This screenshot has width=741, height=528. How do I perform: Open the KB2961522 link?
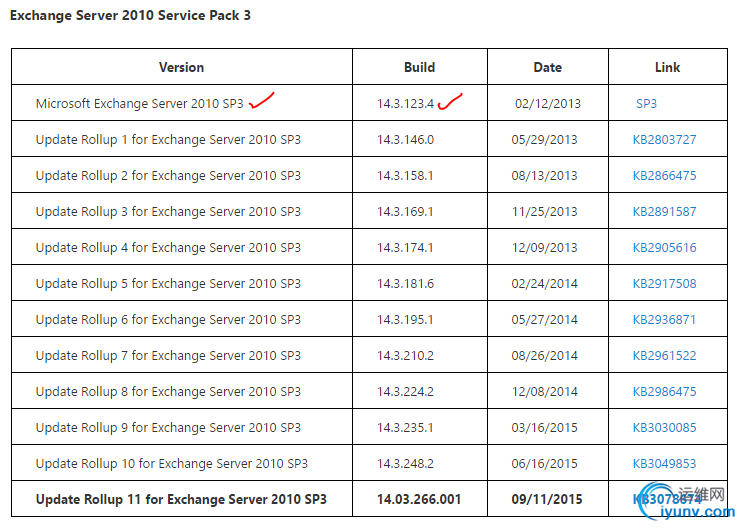664,355
